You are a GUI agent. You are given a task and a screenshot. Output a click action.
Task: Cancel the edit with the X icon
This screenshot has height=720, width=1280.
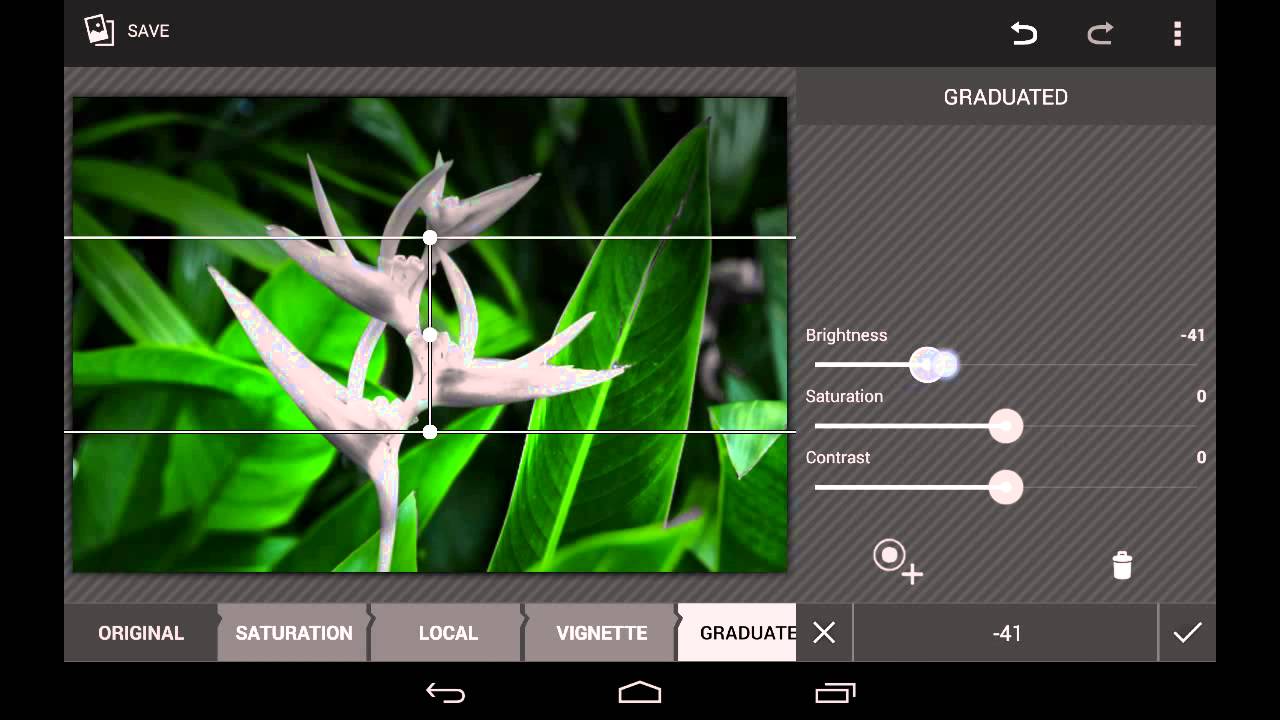click(824, 633)
